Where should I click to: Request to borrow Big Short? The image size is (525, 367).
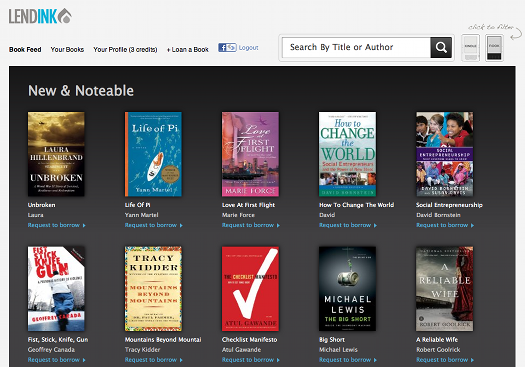pyautogui.click(x=348, y=360)
